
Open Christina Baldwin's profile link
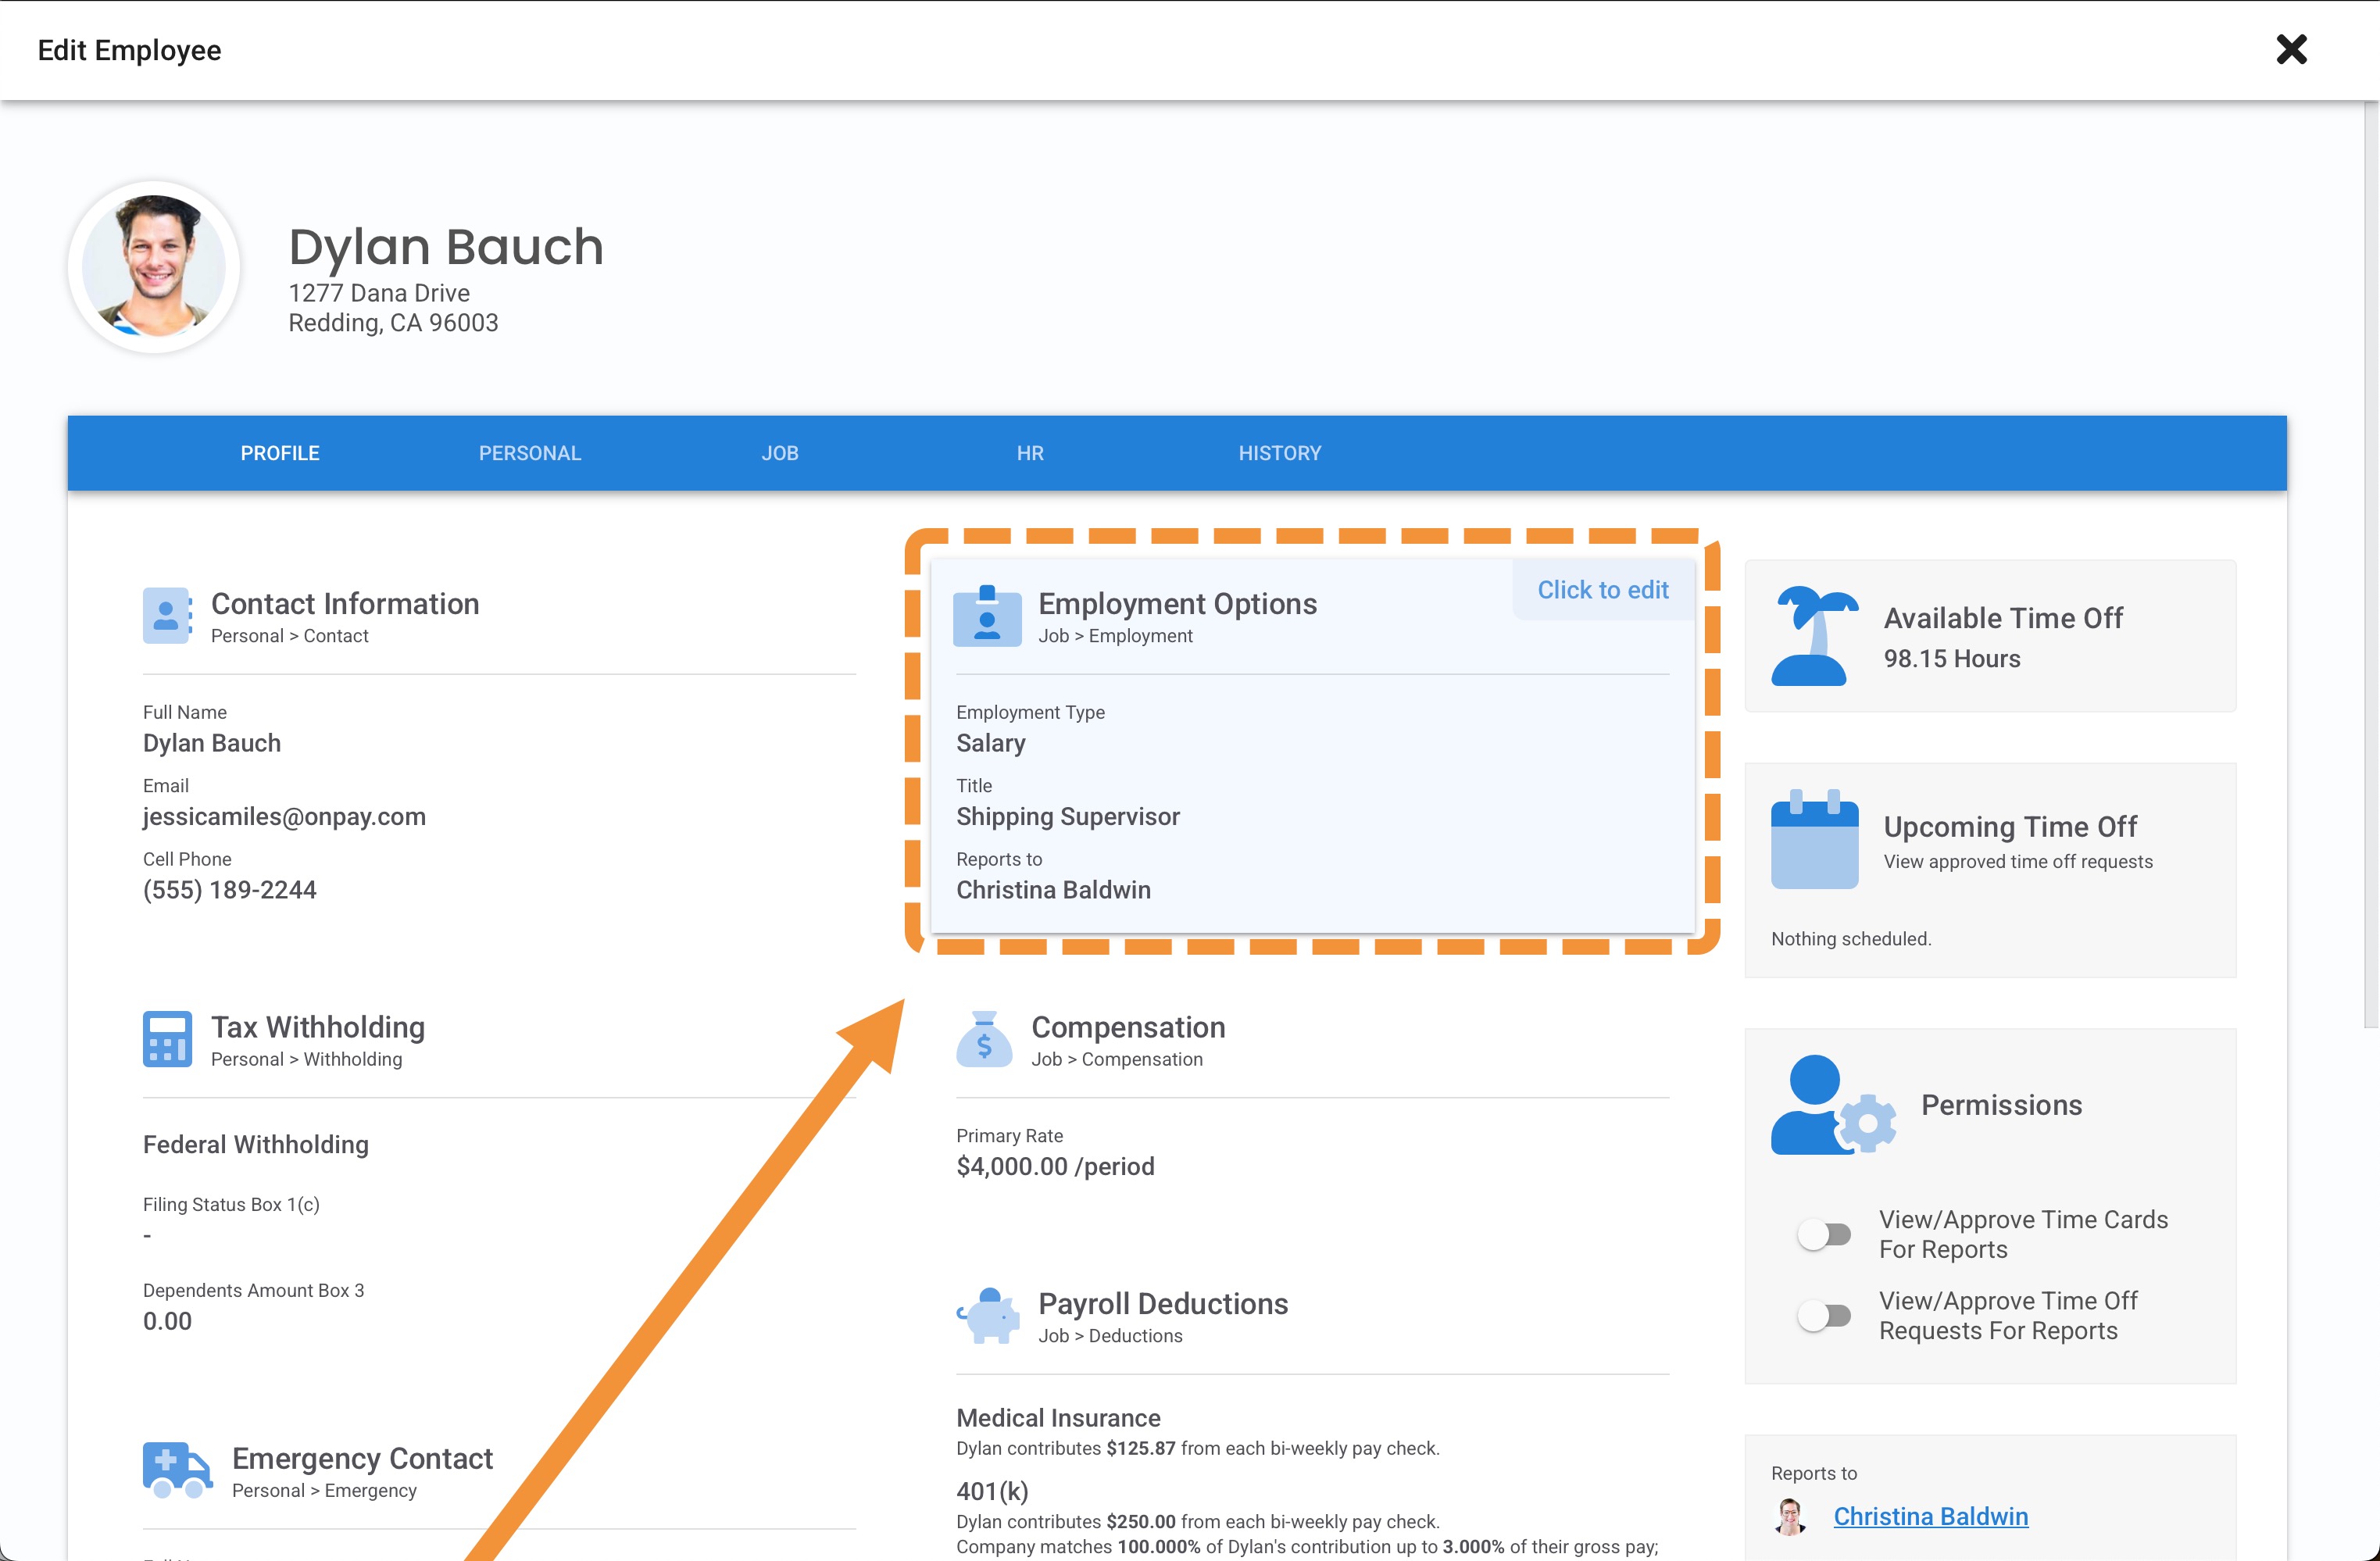tap(1930, 1516)
